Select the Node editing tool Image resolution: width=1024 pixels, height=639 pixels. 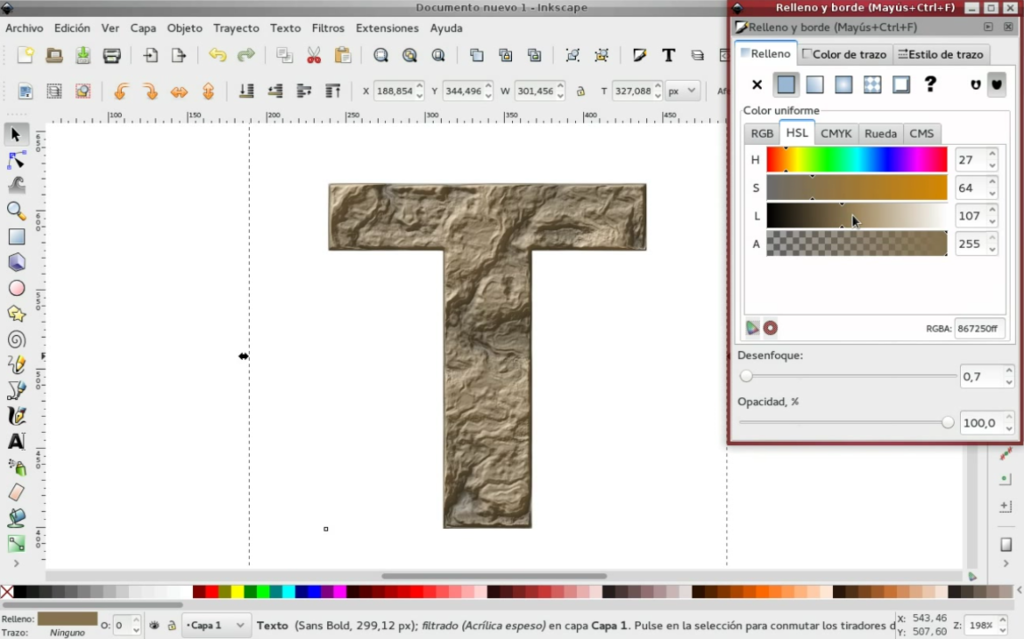coord(14,159)
